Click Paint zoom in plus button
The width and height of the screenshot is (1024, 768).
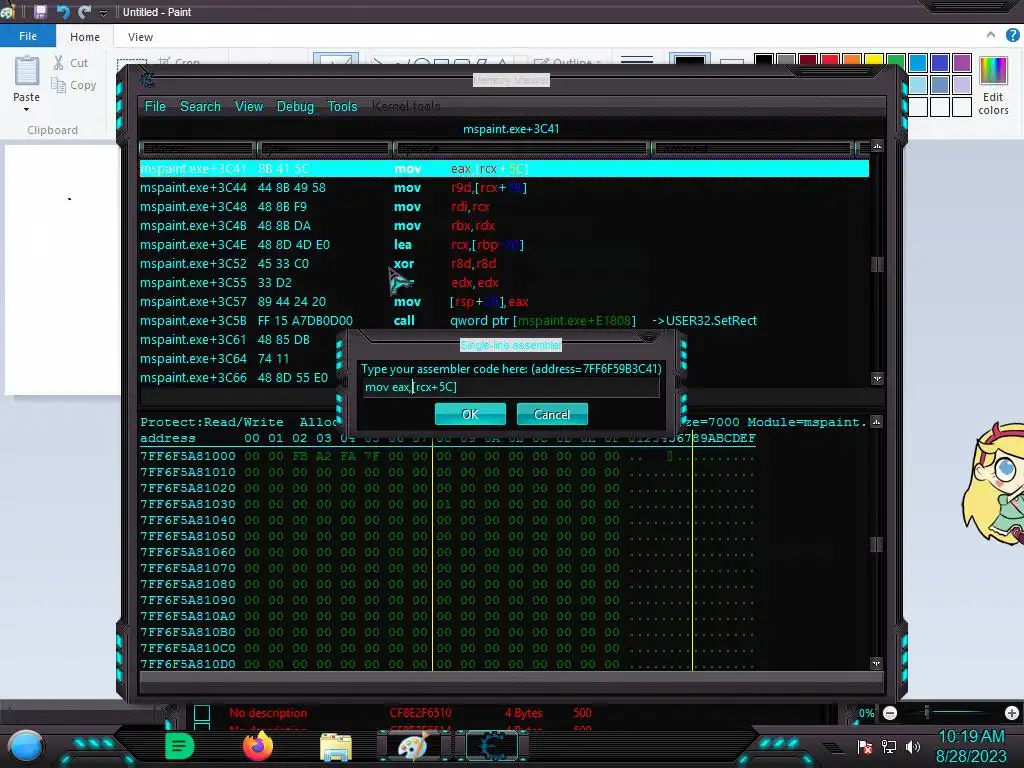pyautogui.click(x=1012, y=713)
